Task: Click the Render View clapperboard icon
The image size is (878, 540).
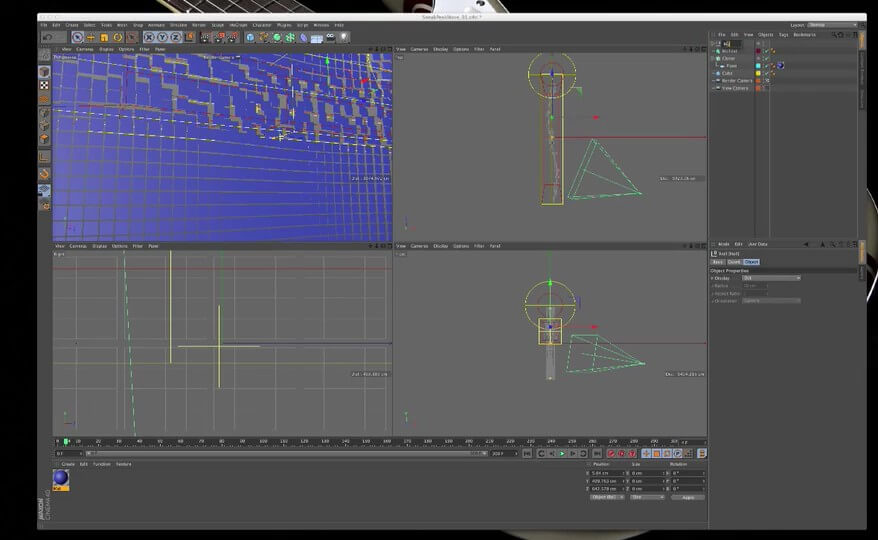Action: point(205,38)
